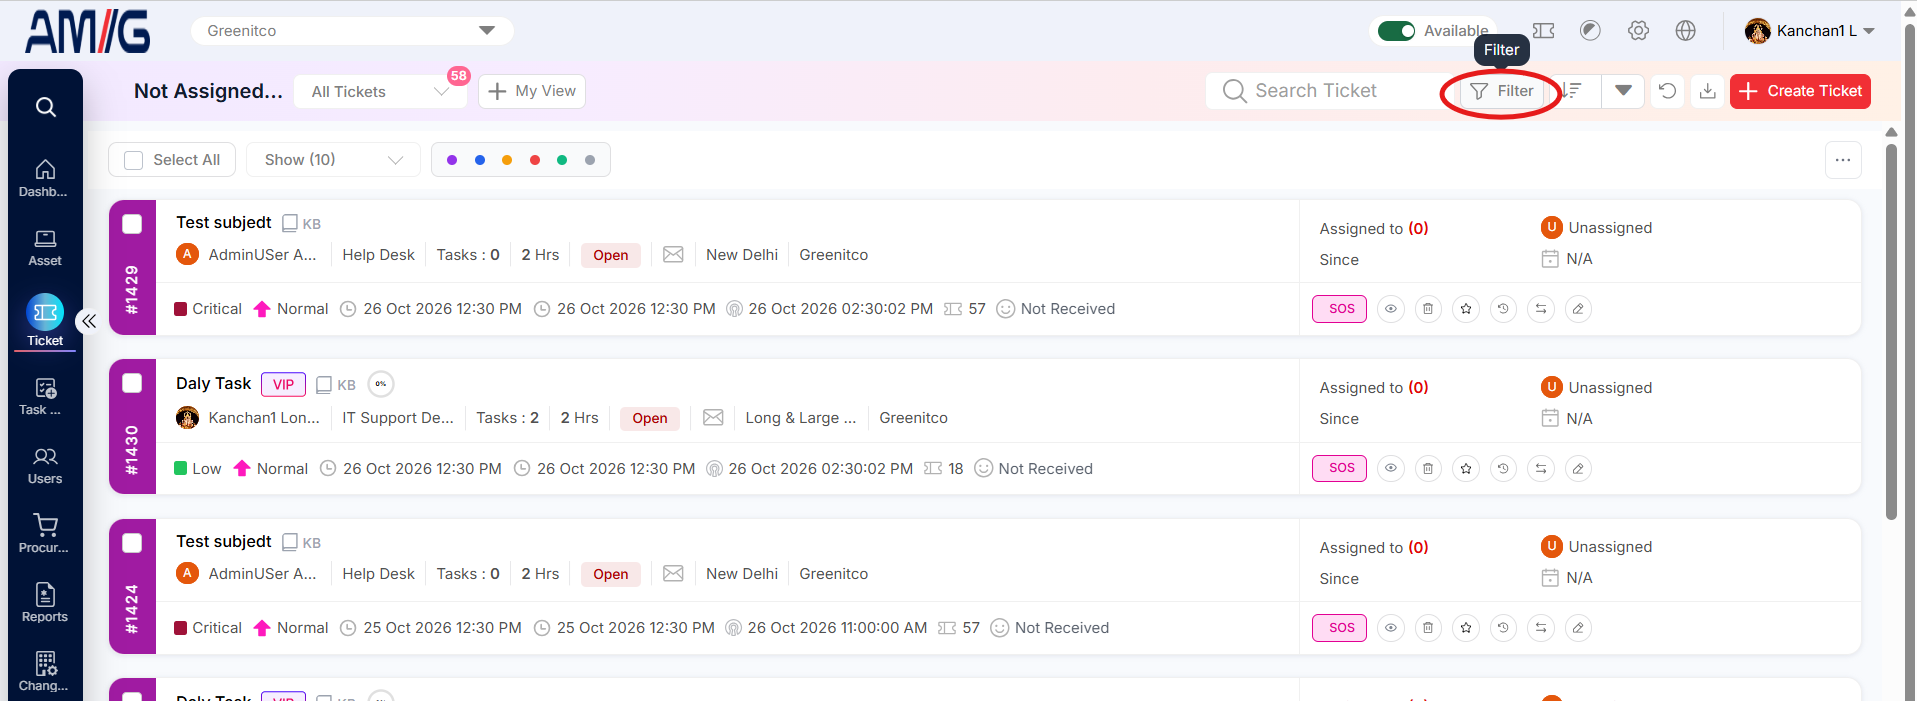Click the settings gear icon in header
This screenshot has width=1917, height=701.
1638,31
